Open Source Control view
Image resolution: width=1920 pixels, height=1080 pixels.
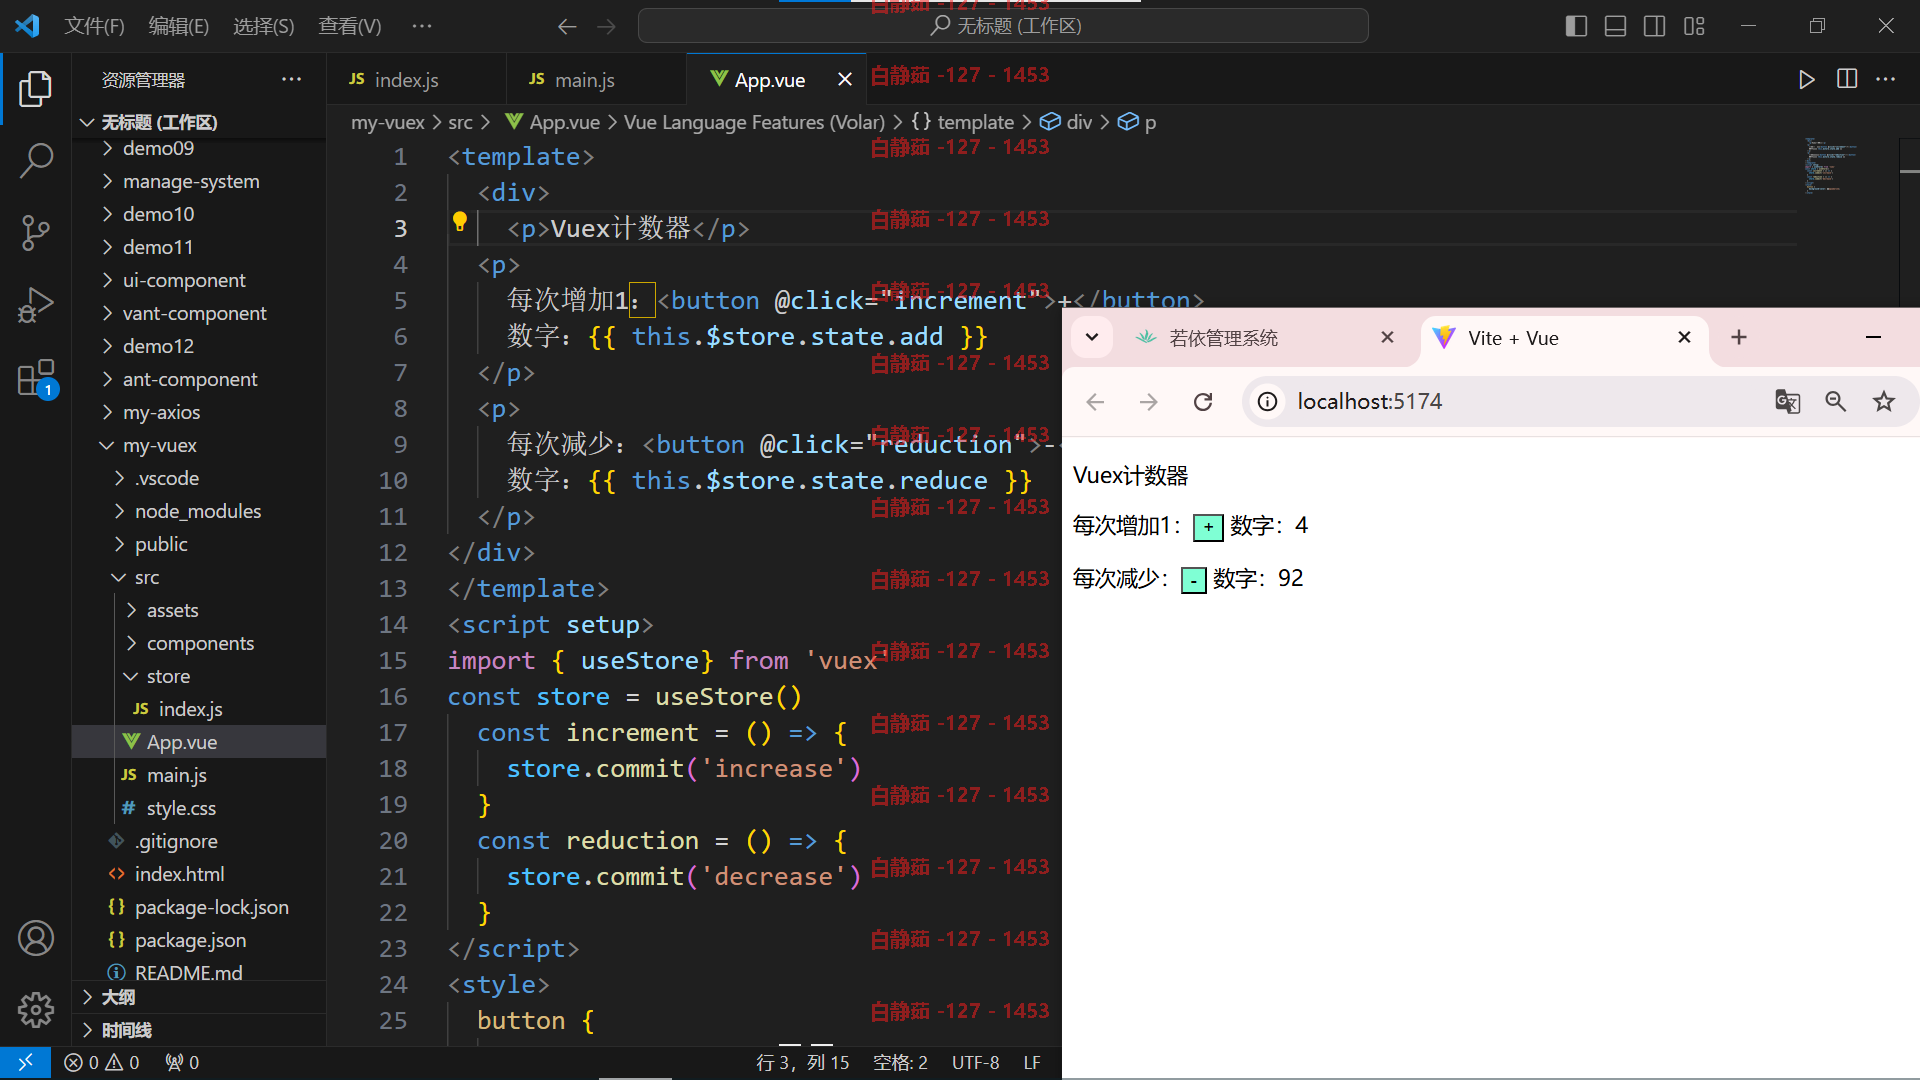click(36, 232)
